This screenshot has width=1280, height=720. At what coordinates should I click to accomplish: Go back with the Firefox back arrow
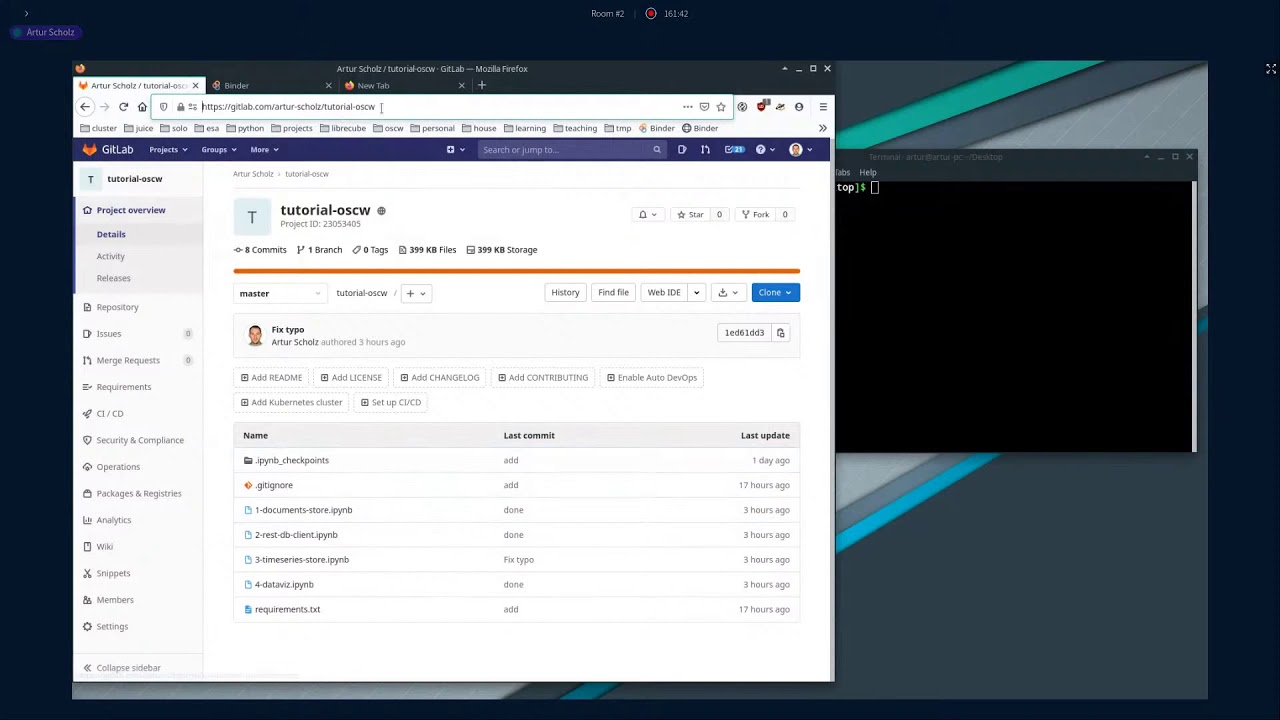(85, 107)
